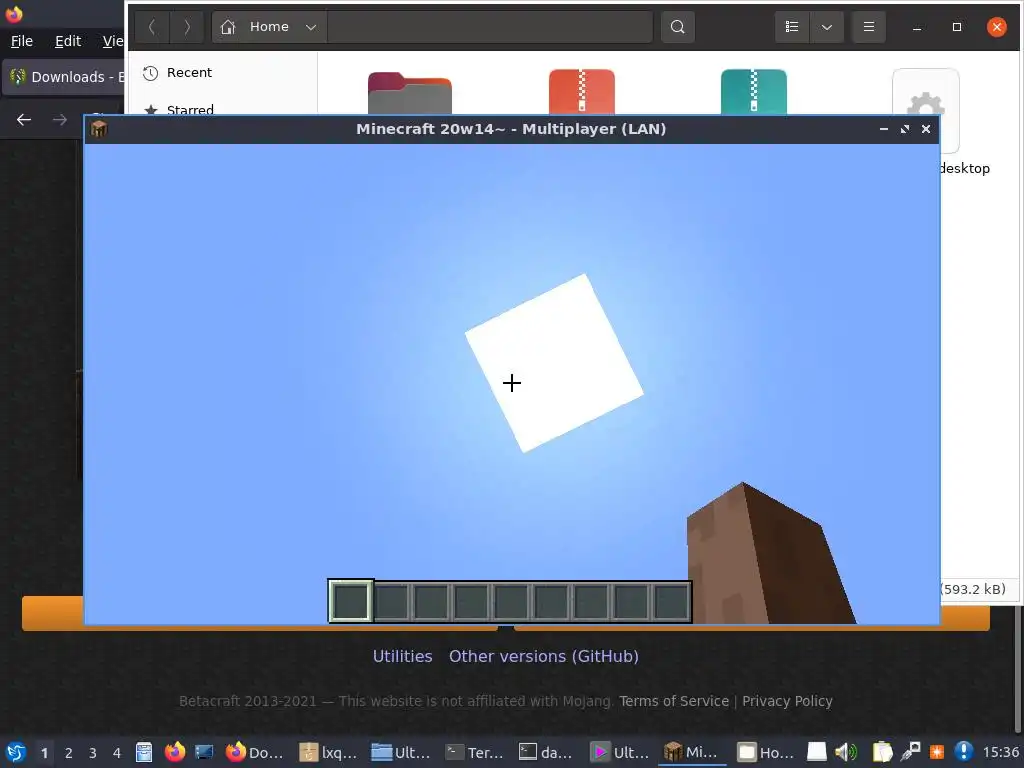Viewport: 1024px width, 768px height.
Task: Expand the Home path dropdown
Action: [x=311, y=27]
